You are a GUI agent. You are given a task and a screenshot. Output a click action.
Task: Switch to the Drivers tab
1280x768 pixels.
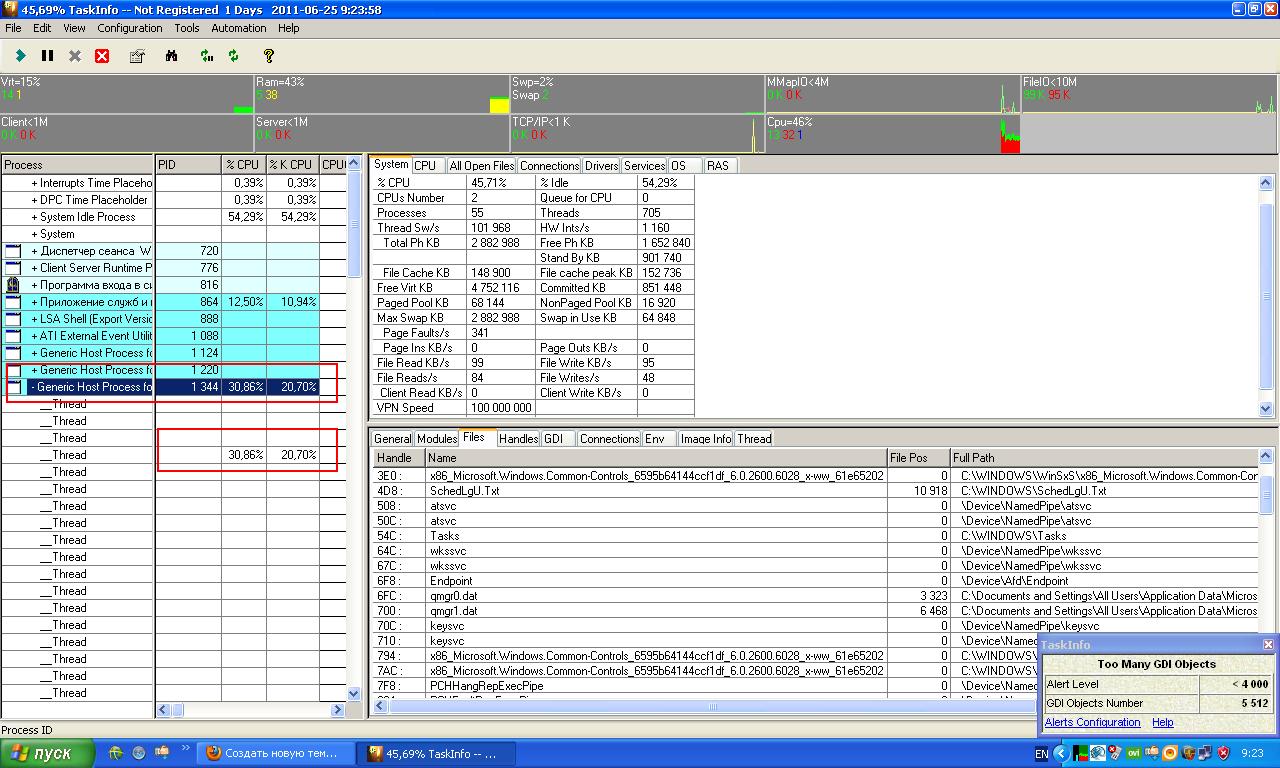coord(601,166)
